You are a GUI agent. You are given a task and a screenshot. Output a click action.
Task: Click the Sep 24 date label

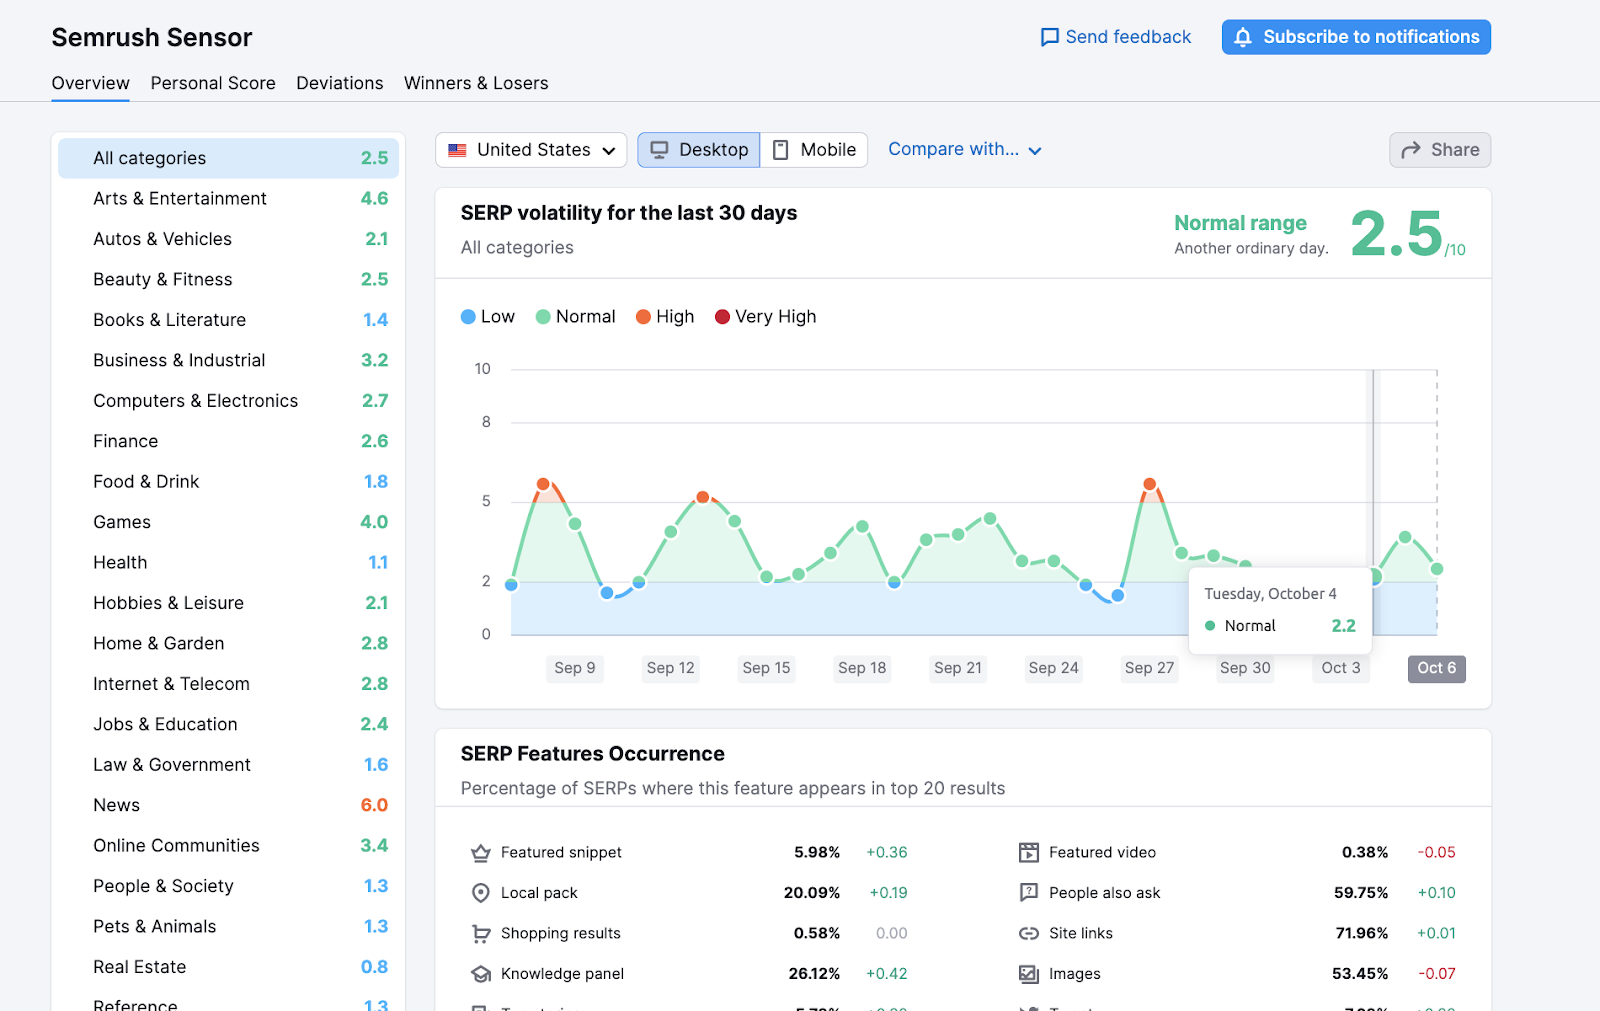(1054, 669)
